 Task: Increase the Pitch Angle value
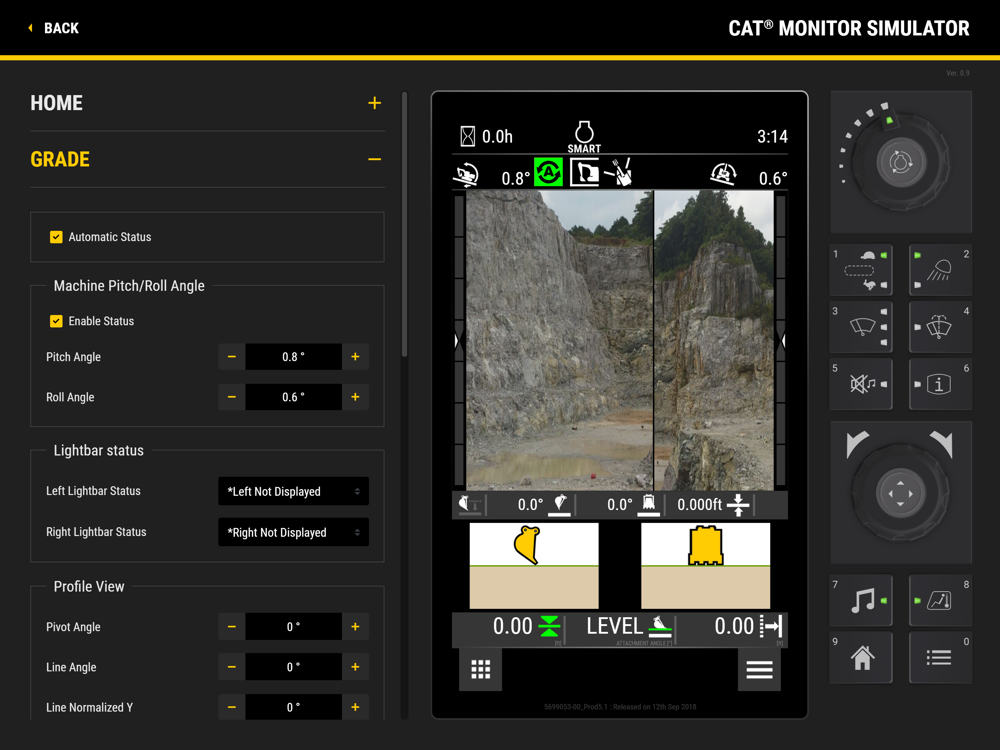pyautogui.click(x=355, y=357)
